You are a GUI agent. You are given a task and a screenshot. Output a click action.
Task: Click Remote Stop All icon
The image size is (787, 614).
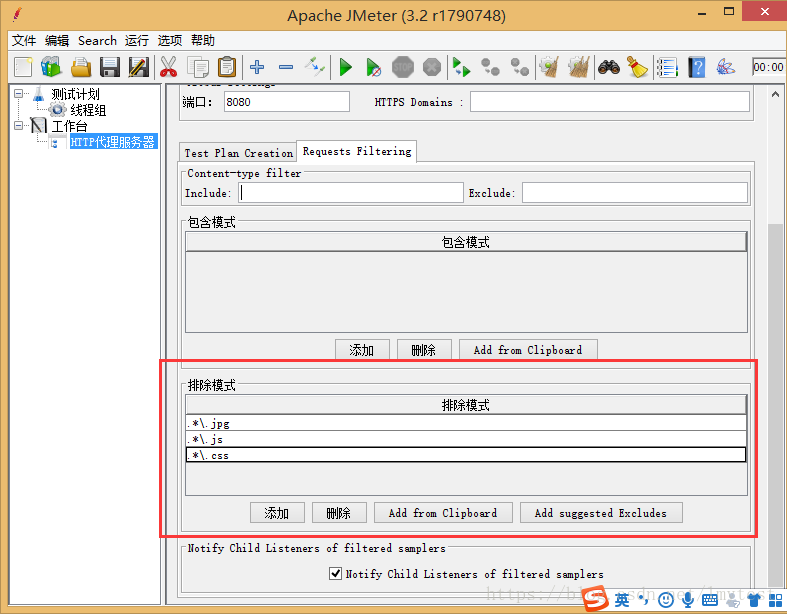pos(490,67)
